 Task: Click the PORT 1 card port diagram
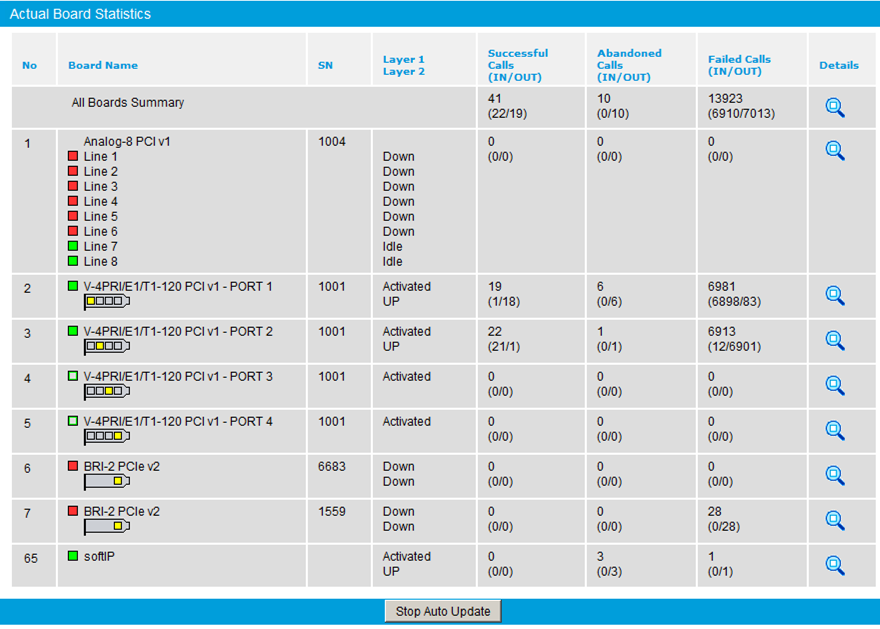(x=107, y=302)
